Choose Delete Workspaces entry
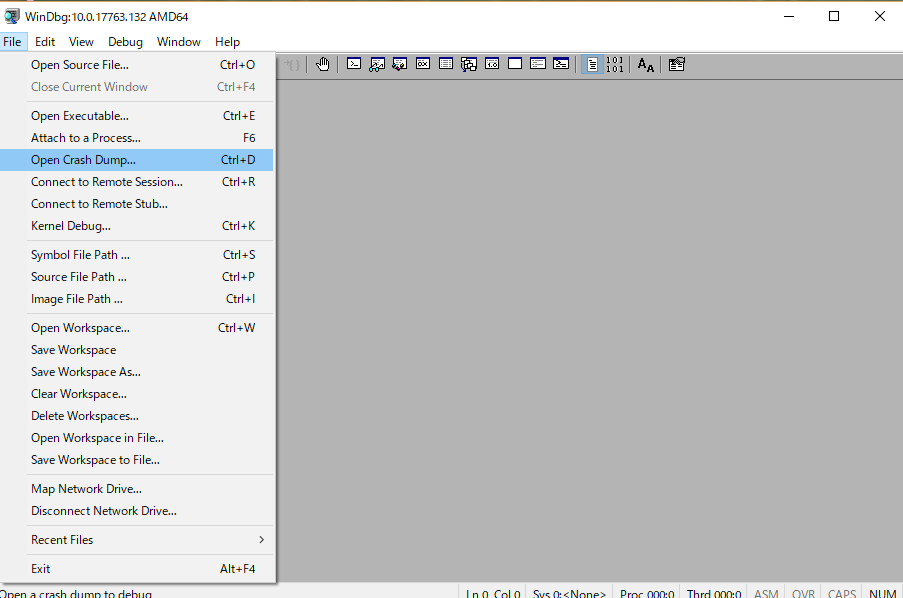Image resolution: width=903 pixels, height=598 pixels. [136, 415]
